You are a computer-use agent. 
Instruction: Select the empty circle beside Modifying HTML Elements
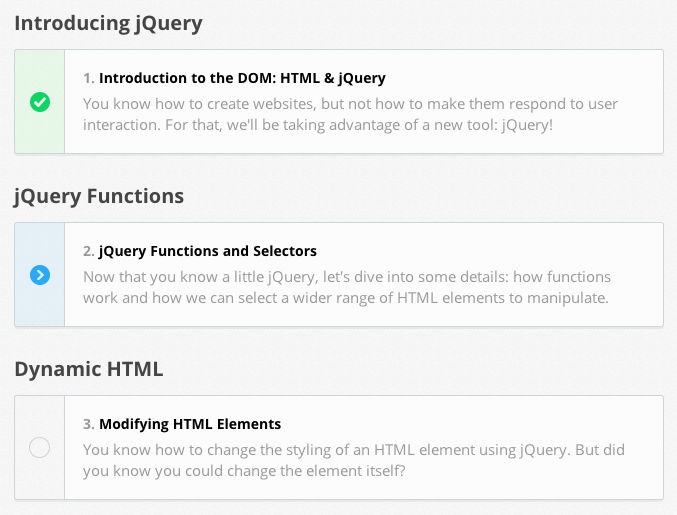pyautogui.click(x=40, y=448)
